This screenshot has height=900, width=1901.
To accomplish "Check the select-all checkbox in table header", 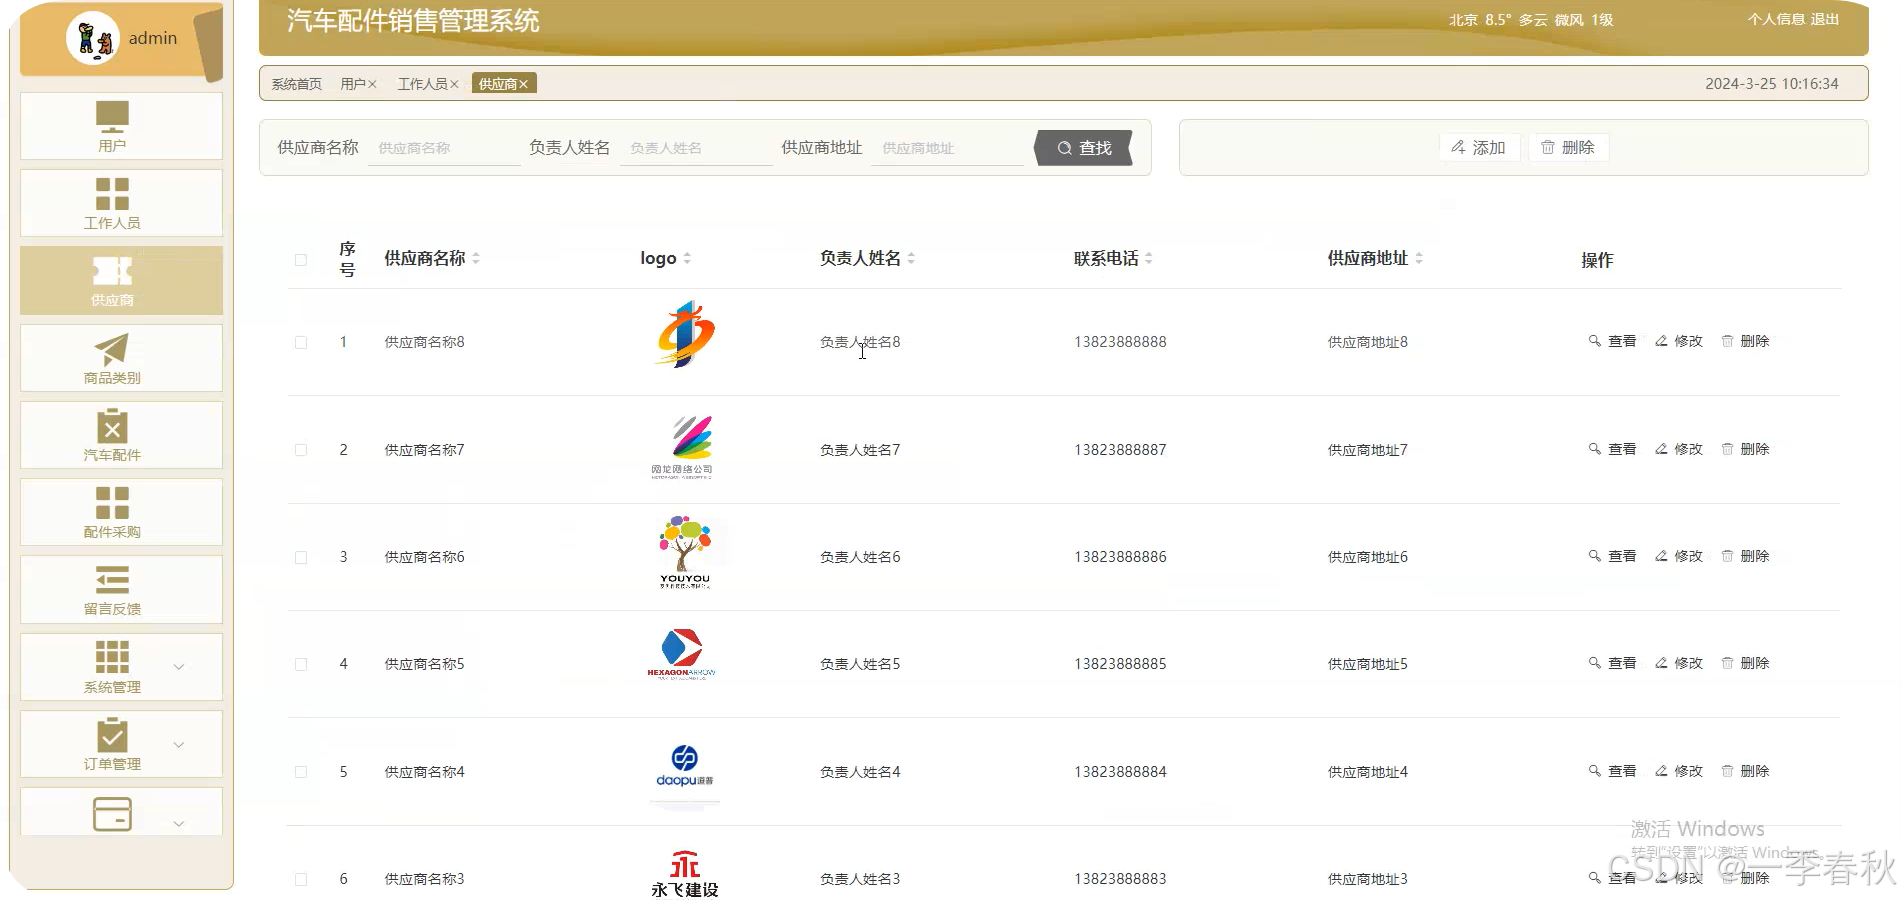I will tap(300, 258).
